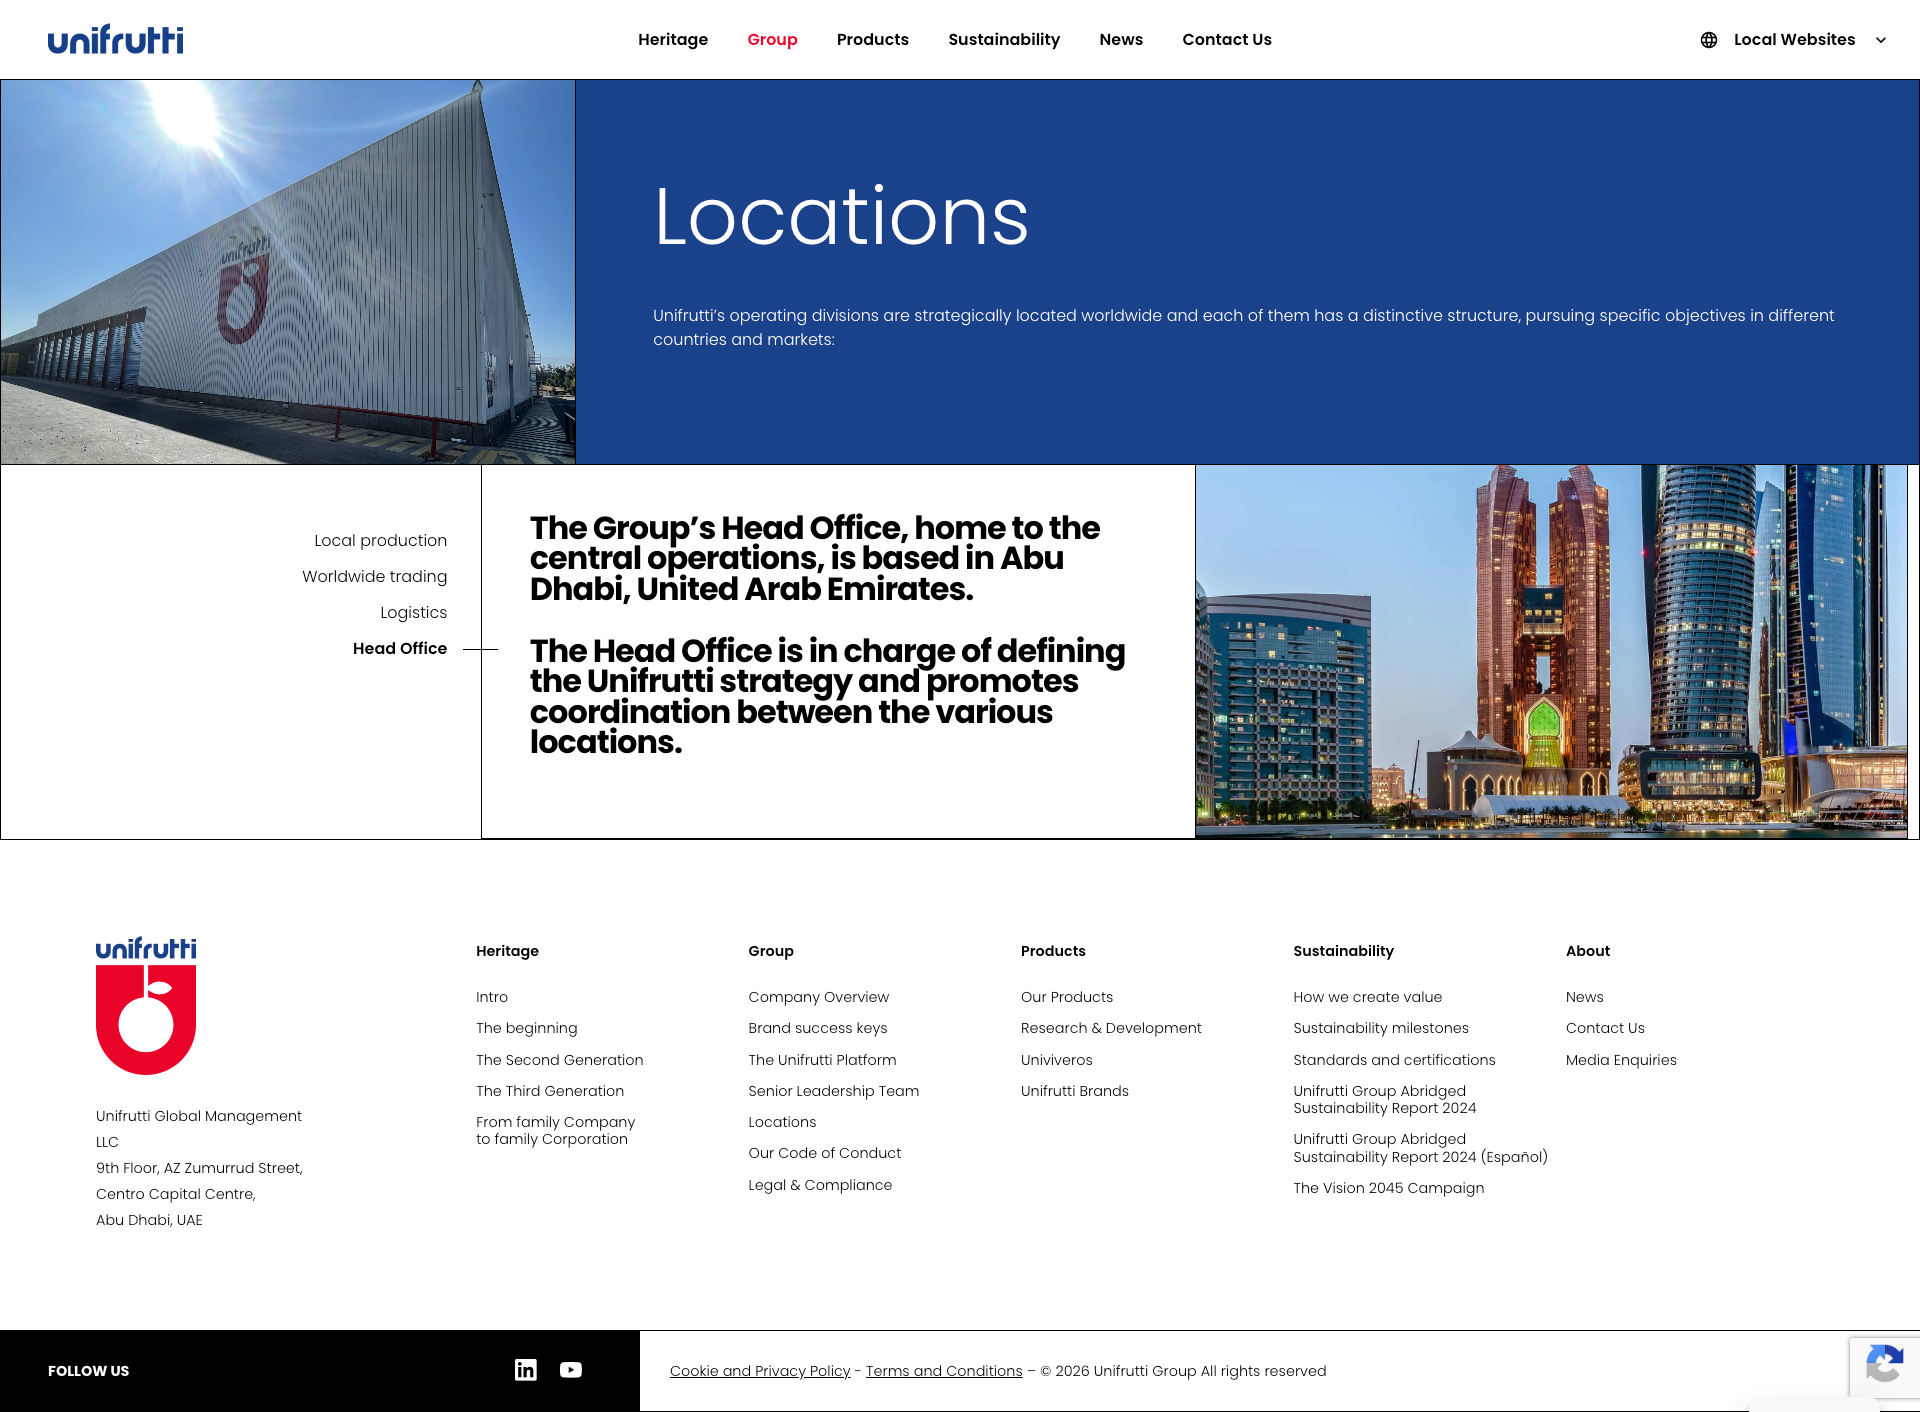1920x1412 pixels.
Task: Open Unifrutti's LinkedIn page
Action: (526, 1370)
